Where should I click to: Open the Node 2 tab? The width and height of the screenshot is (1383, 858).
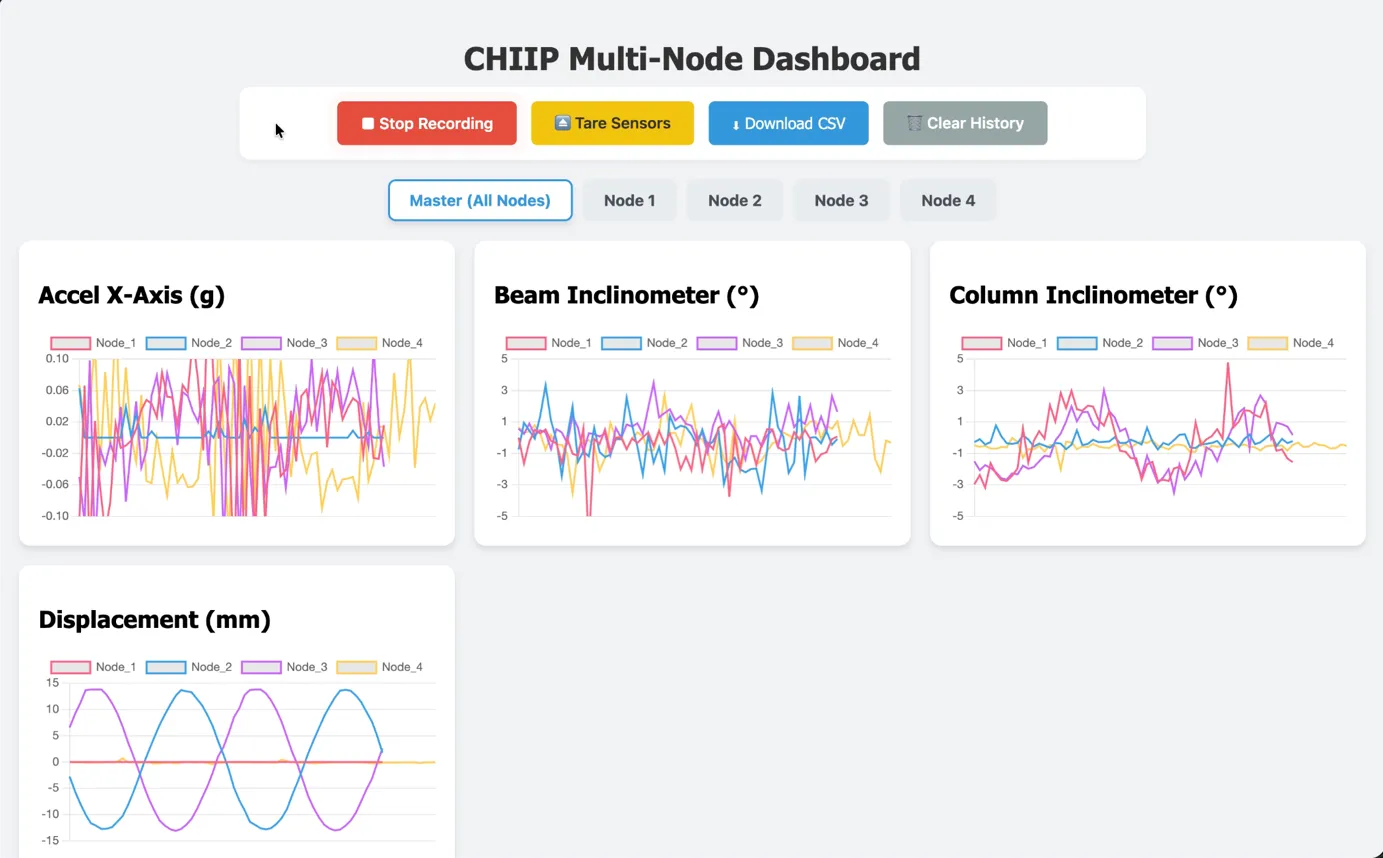coord(735,200)
